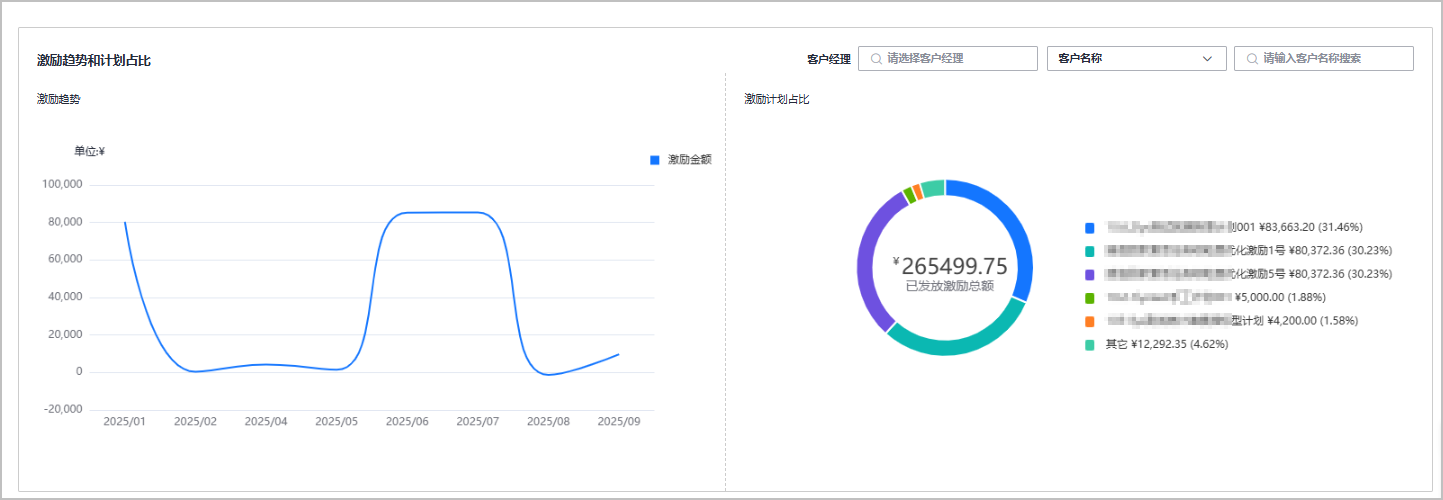Image resolution: width=1443 pixels, height=500 pixels.
Task: Click the 2025/06 label on the x-axis
Action: pos(407,422)
